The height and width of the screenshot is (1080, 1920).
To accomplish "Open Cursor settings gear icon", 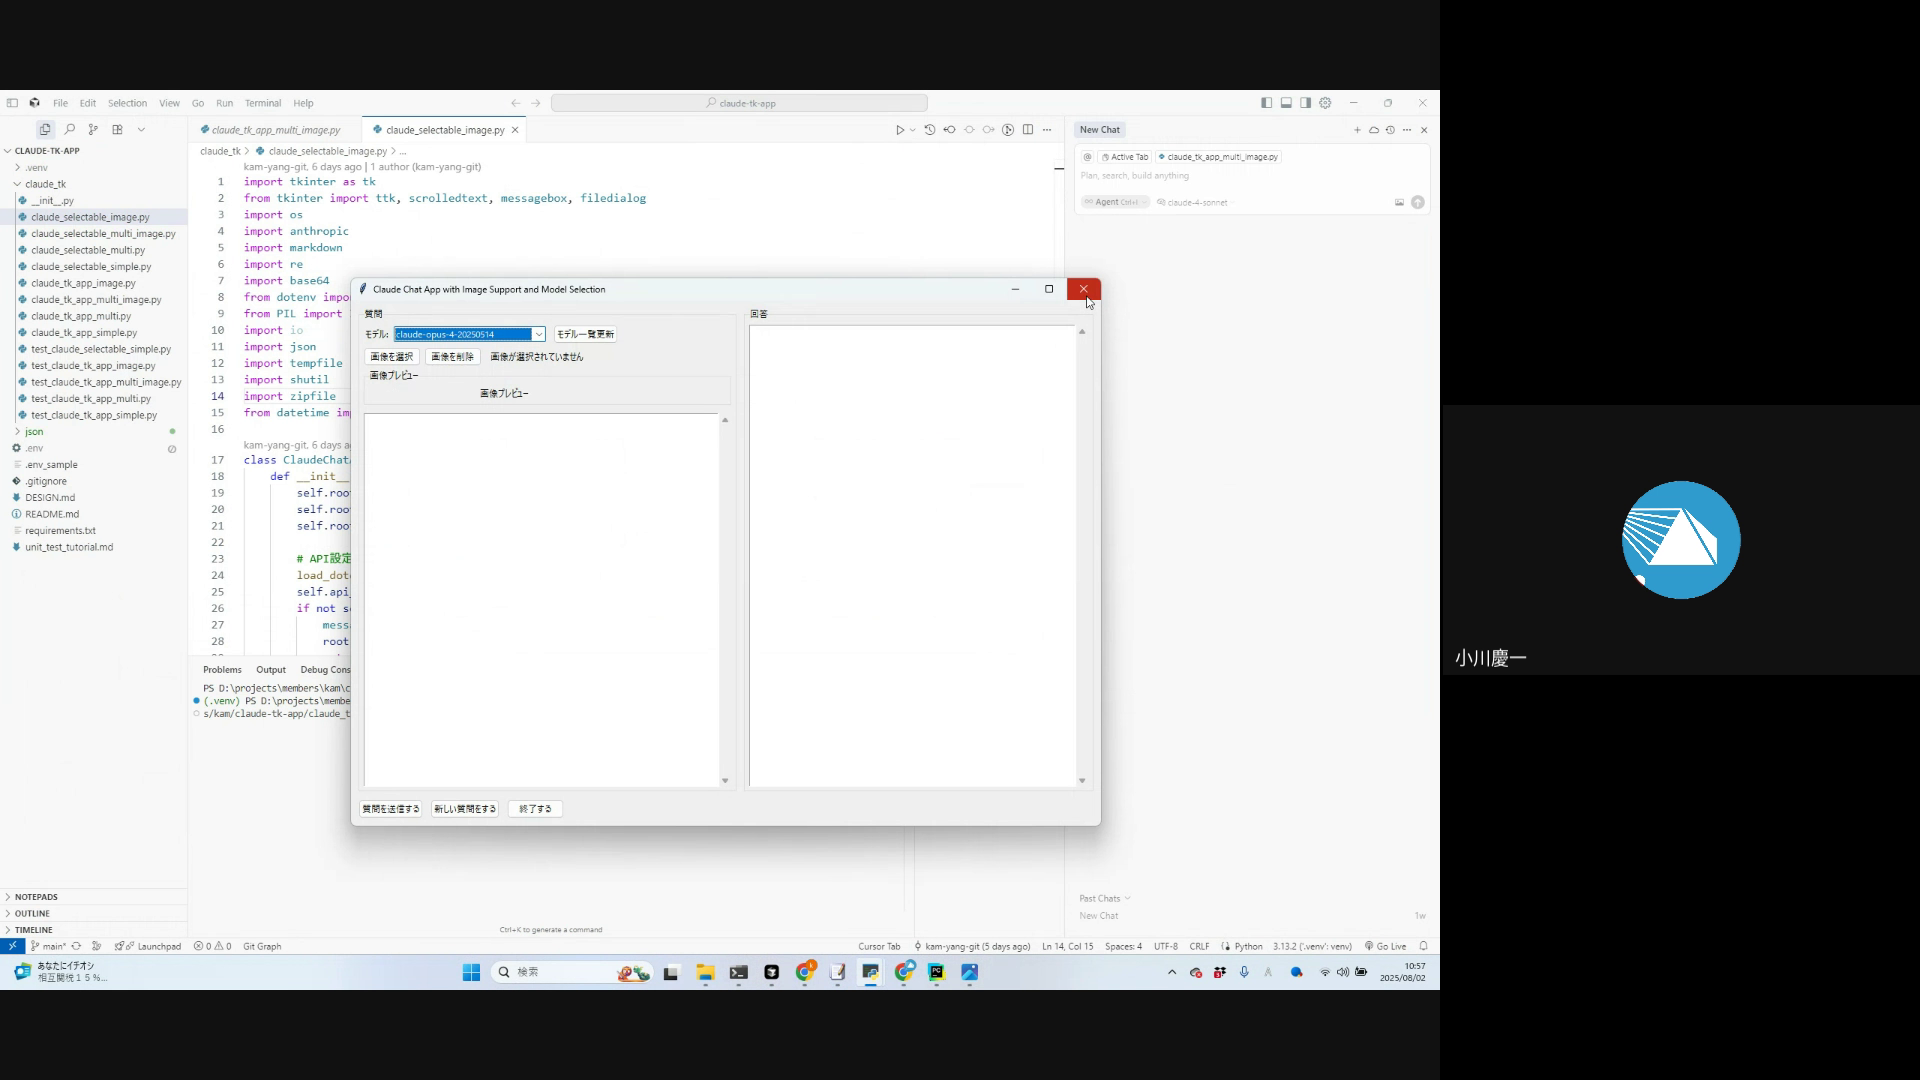I will coord(1325,103).
